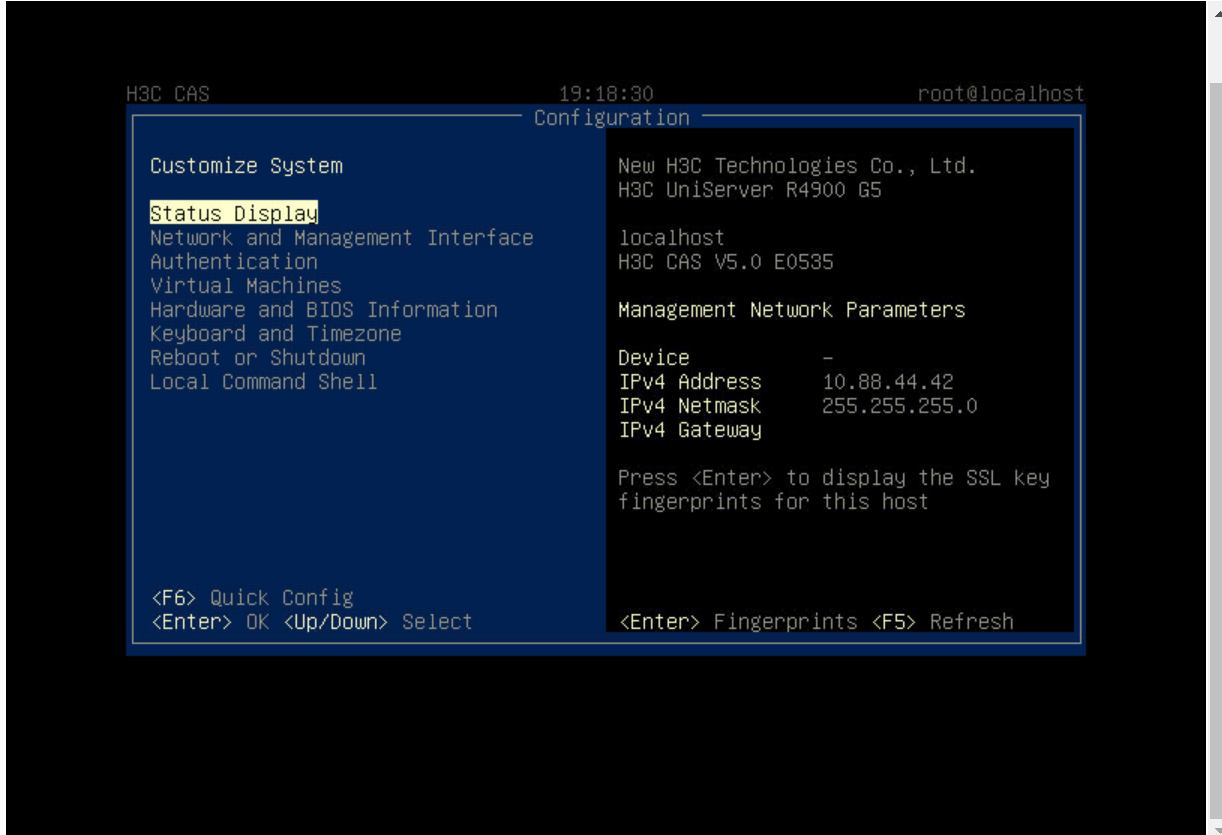Click the SSL key fingerprints prompt text
The height and width of the screenshot is (835, 1222).
click(834, 490)
